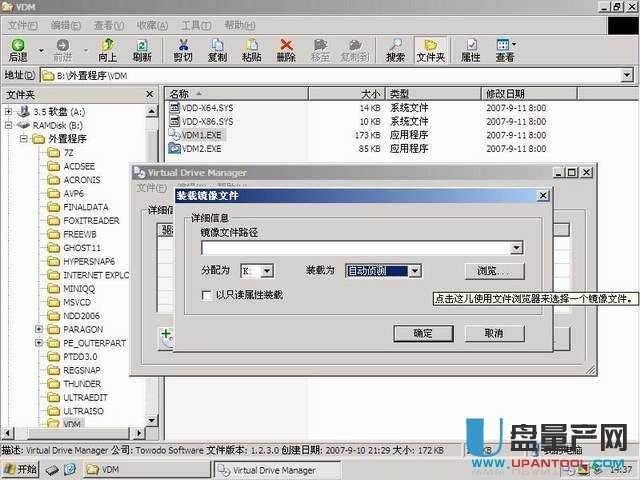Open 文件(F) menu in Virtual Drive Manager
The width and height of the screenshot is (640, 480).
(151, 188)
